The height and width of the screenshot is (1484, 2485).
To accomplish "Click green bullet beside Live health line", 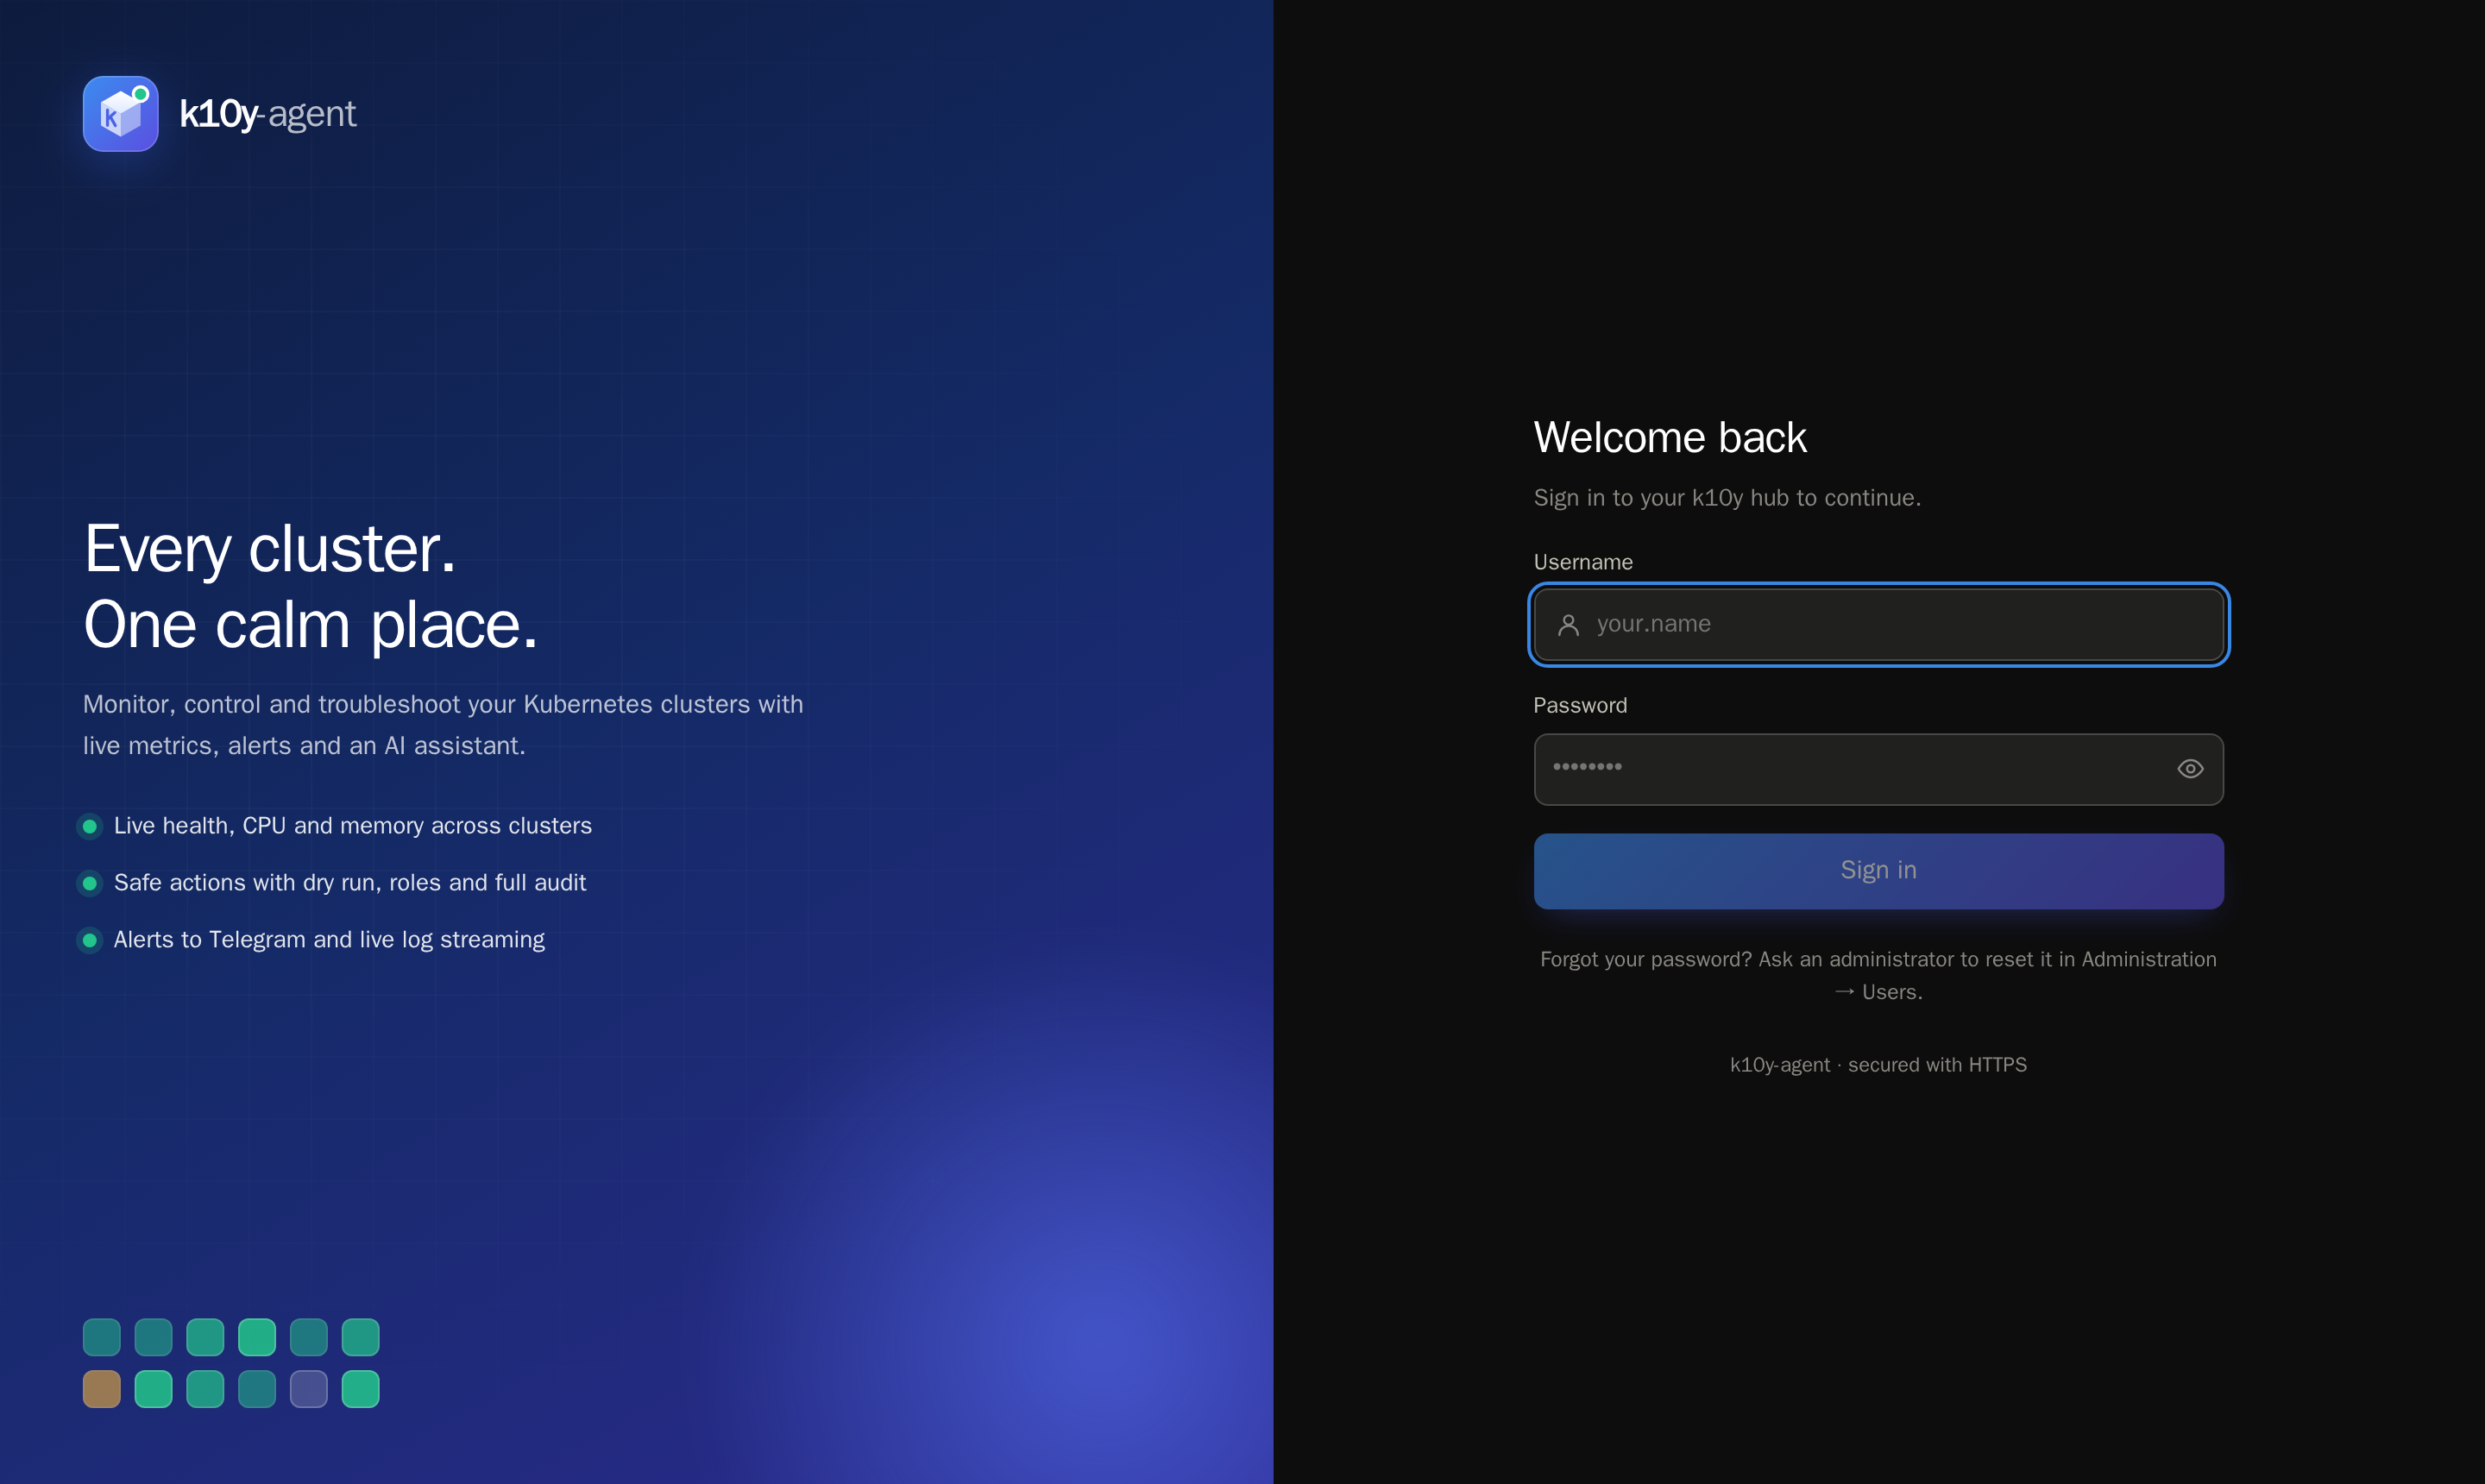I will (x=90, y=826).
